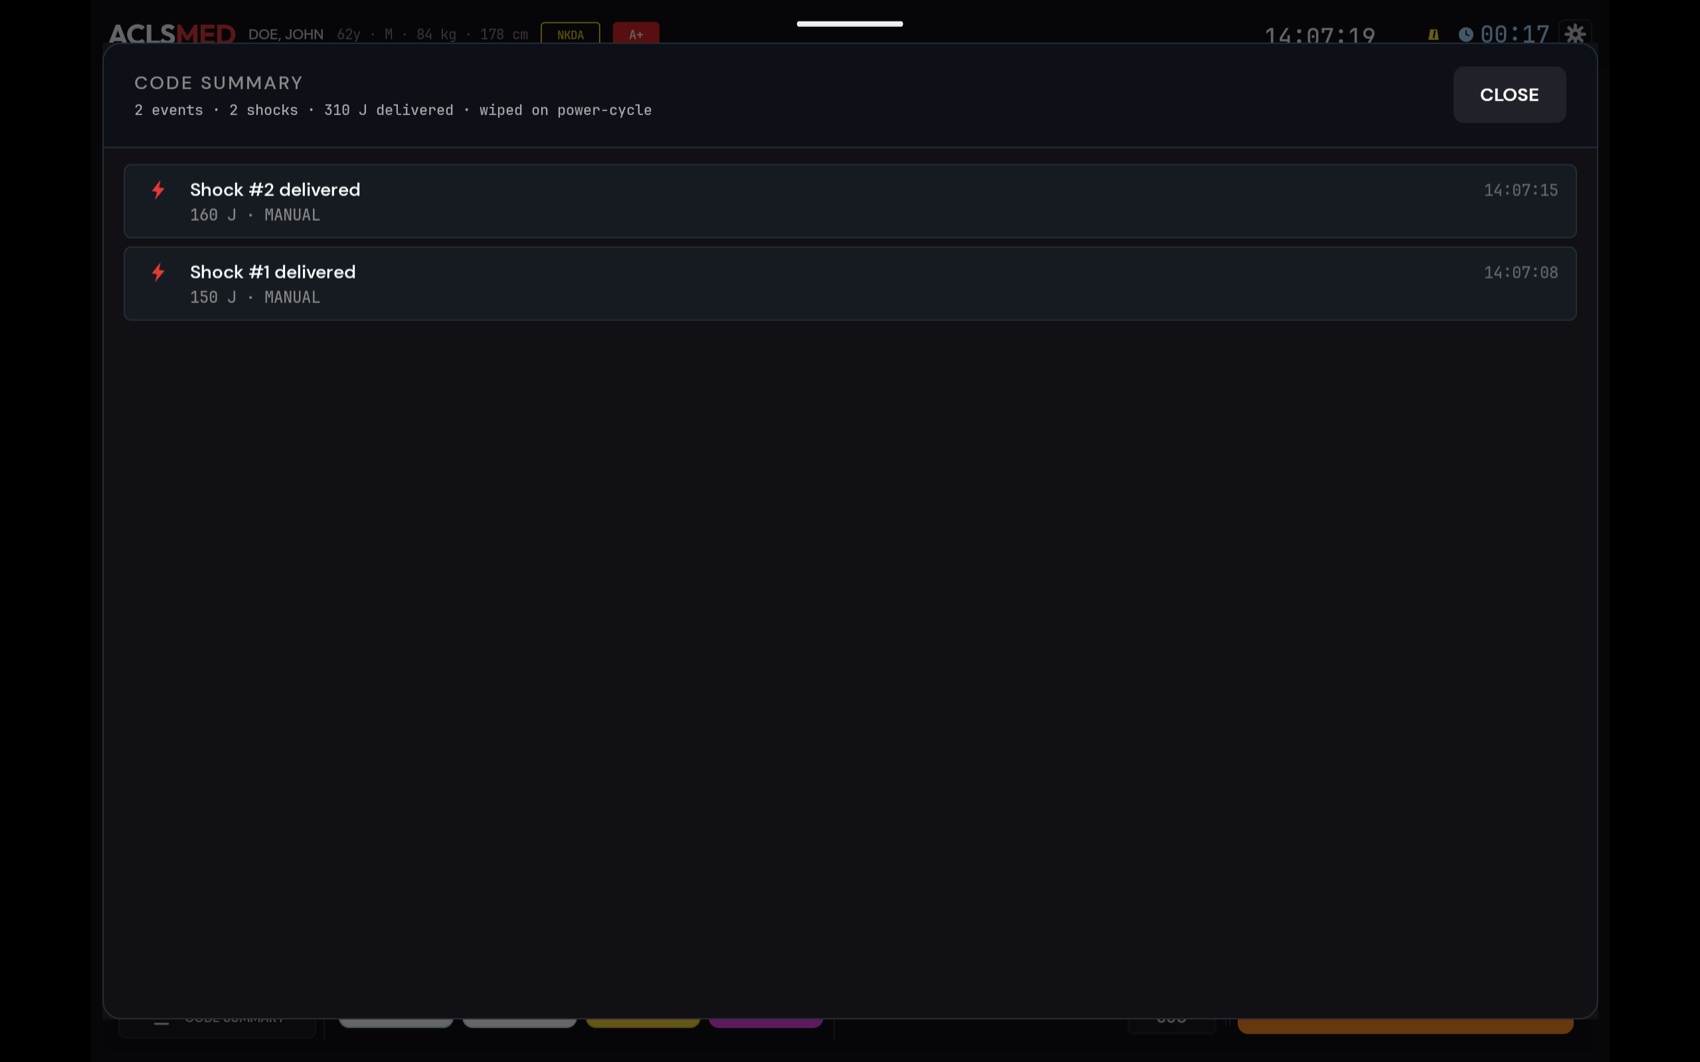
Task: Click the CODE SUMMARY heading
Action: point(219,83)
